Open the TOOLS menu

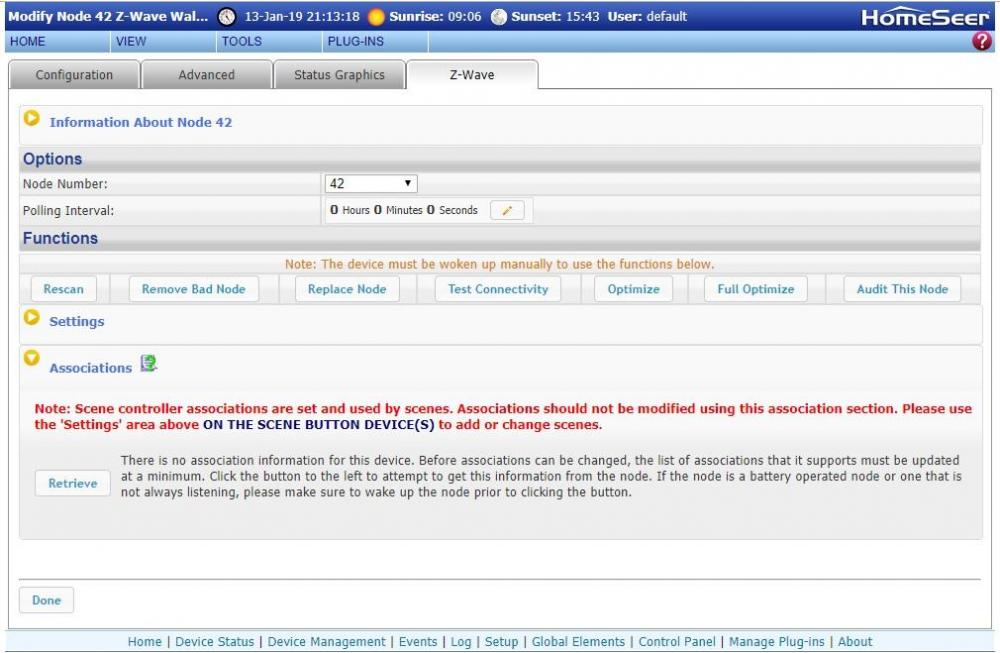[241, 42]
